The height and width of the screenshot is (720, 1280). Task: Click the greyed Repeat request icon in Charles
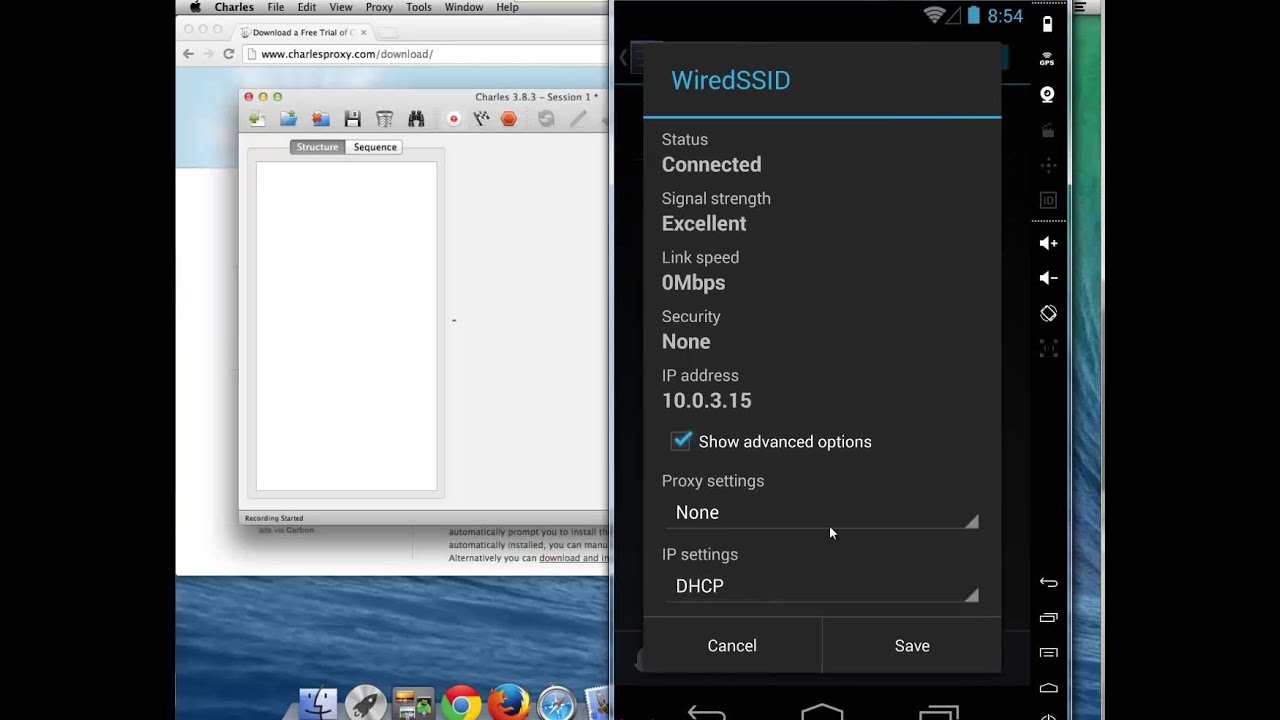pyautogui.click(x=546, y=119)
